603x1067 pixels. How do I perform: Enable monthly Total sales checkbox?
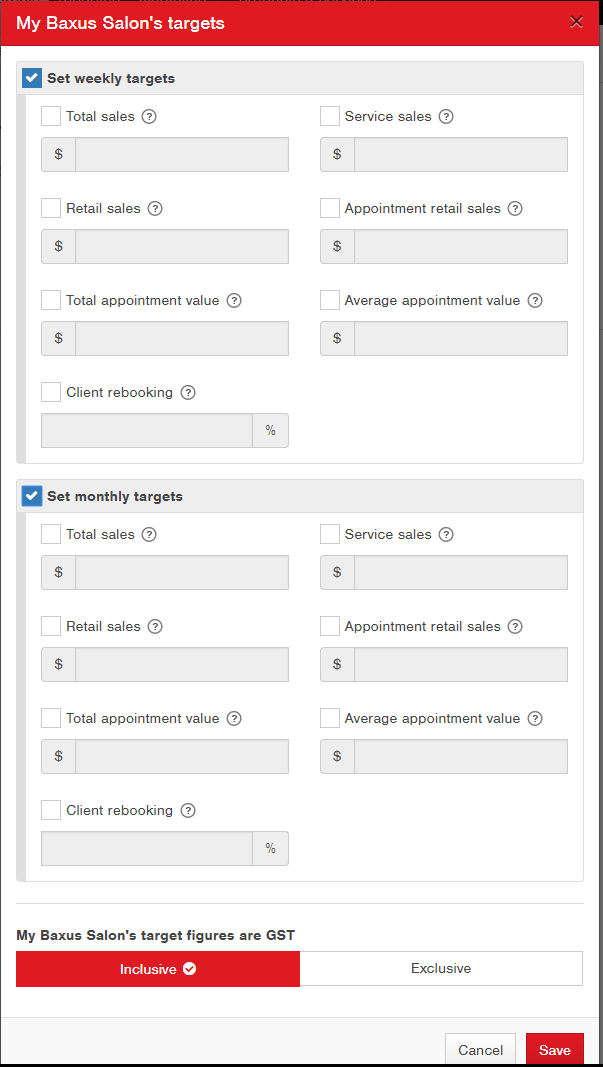(x=51, y=534)
